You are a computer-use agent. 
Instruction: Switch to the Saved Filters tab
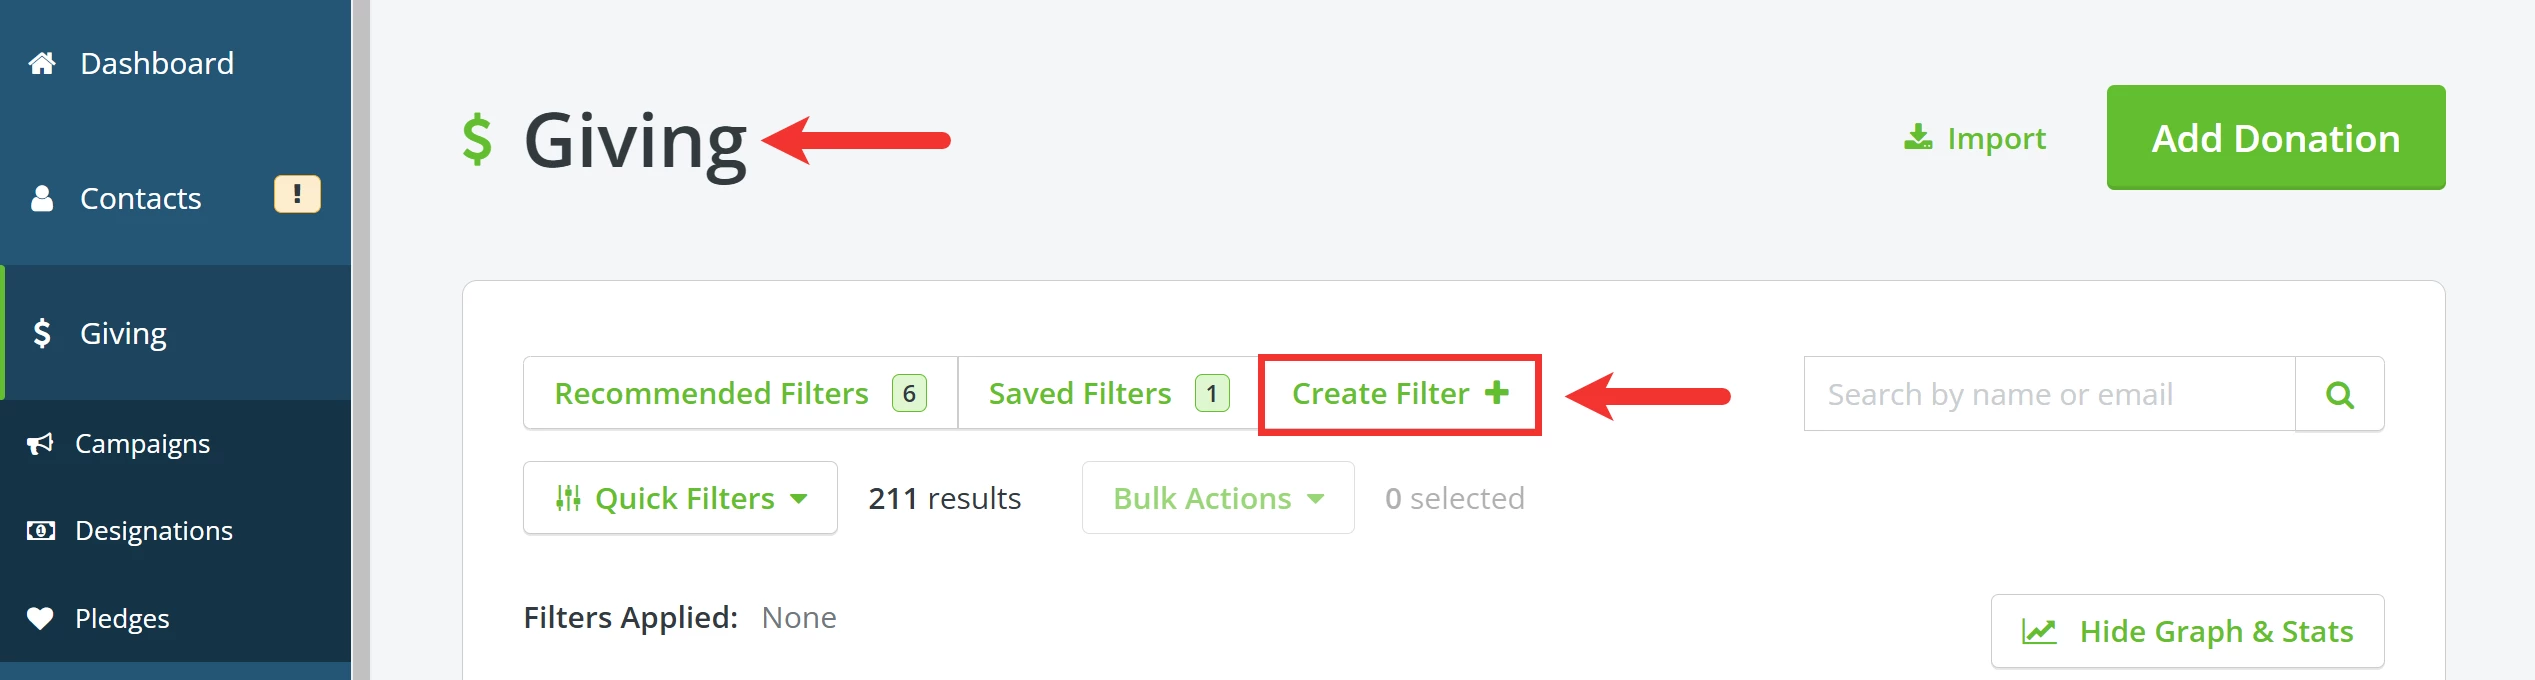[x=1107, y=393]
